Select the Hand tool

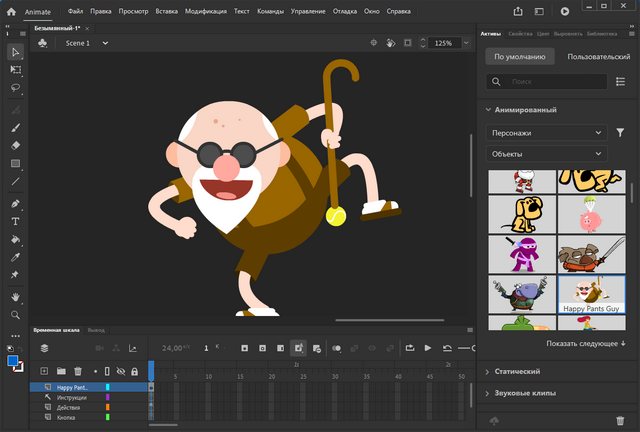coord(16,297)
